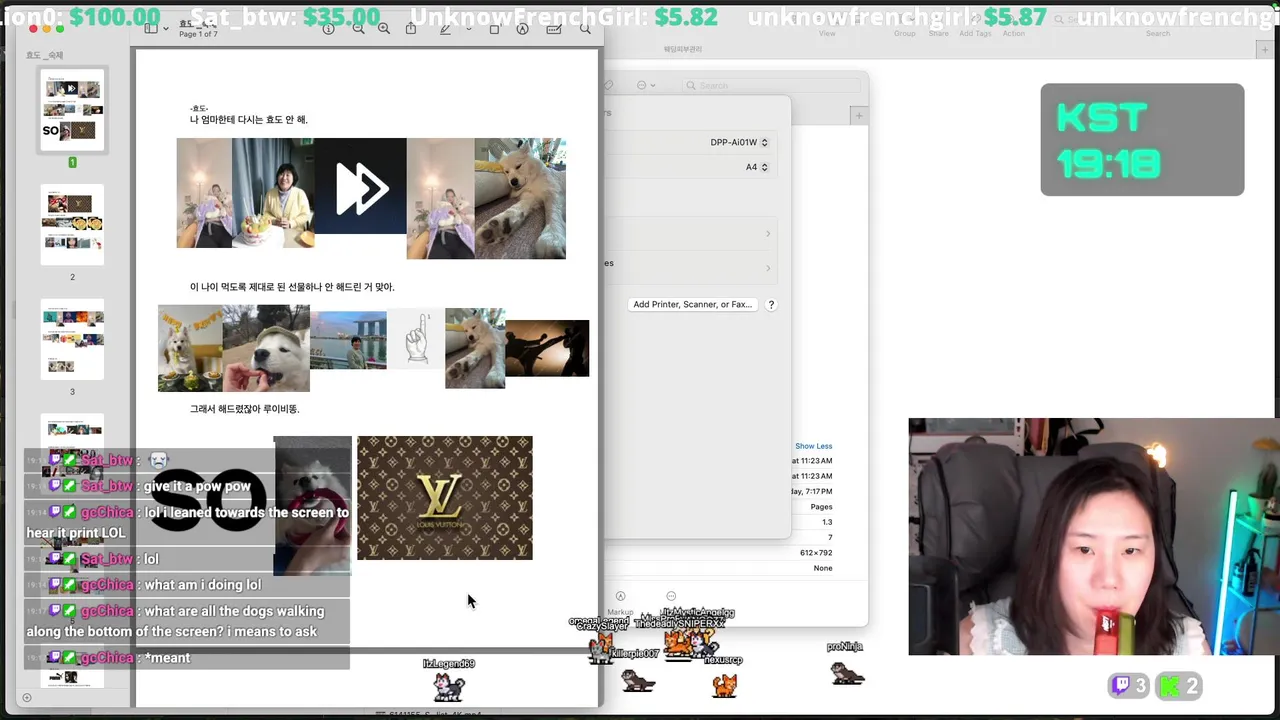
Task: Click the Louis Vuitton image in document
Action: 445,498
